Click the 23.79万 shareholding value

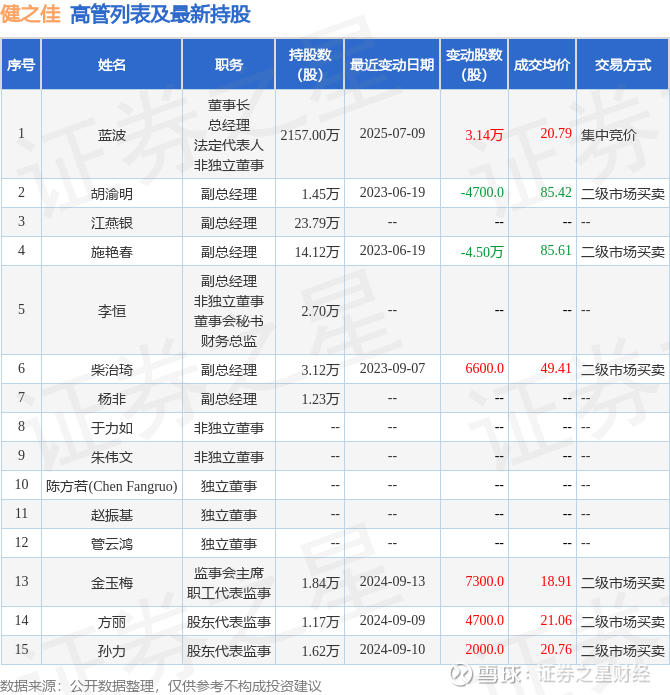[317, 223]
